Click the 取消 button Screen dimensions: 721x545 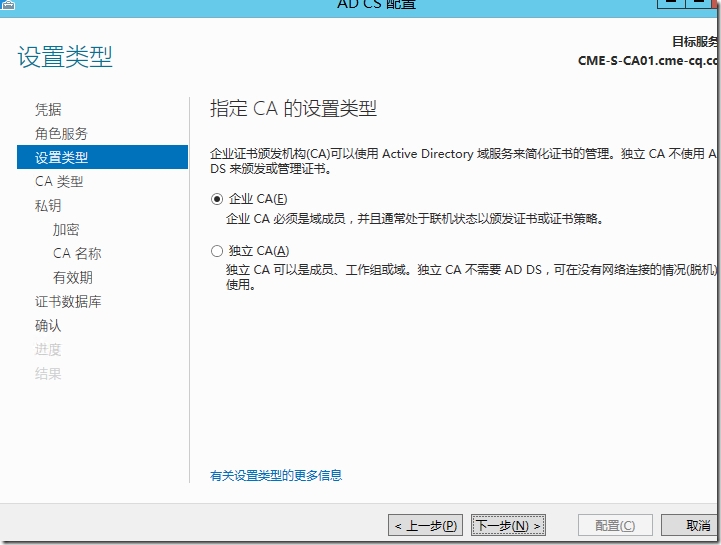click(691, 525)
